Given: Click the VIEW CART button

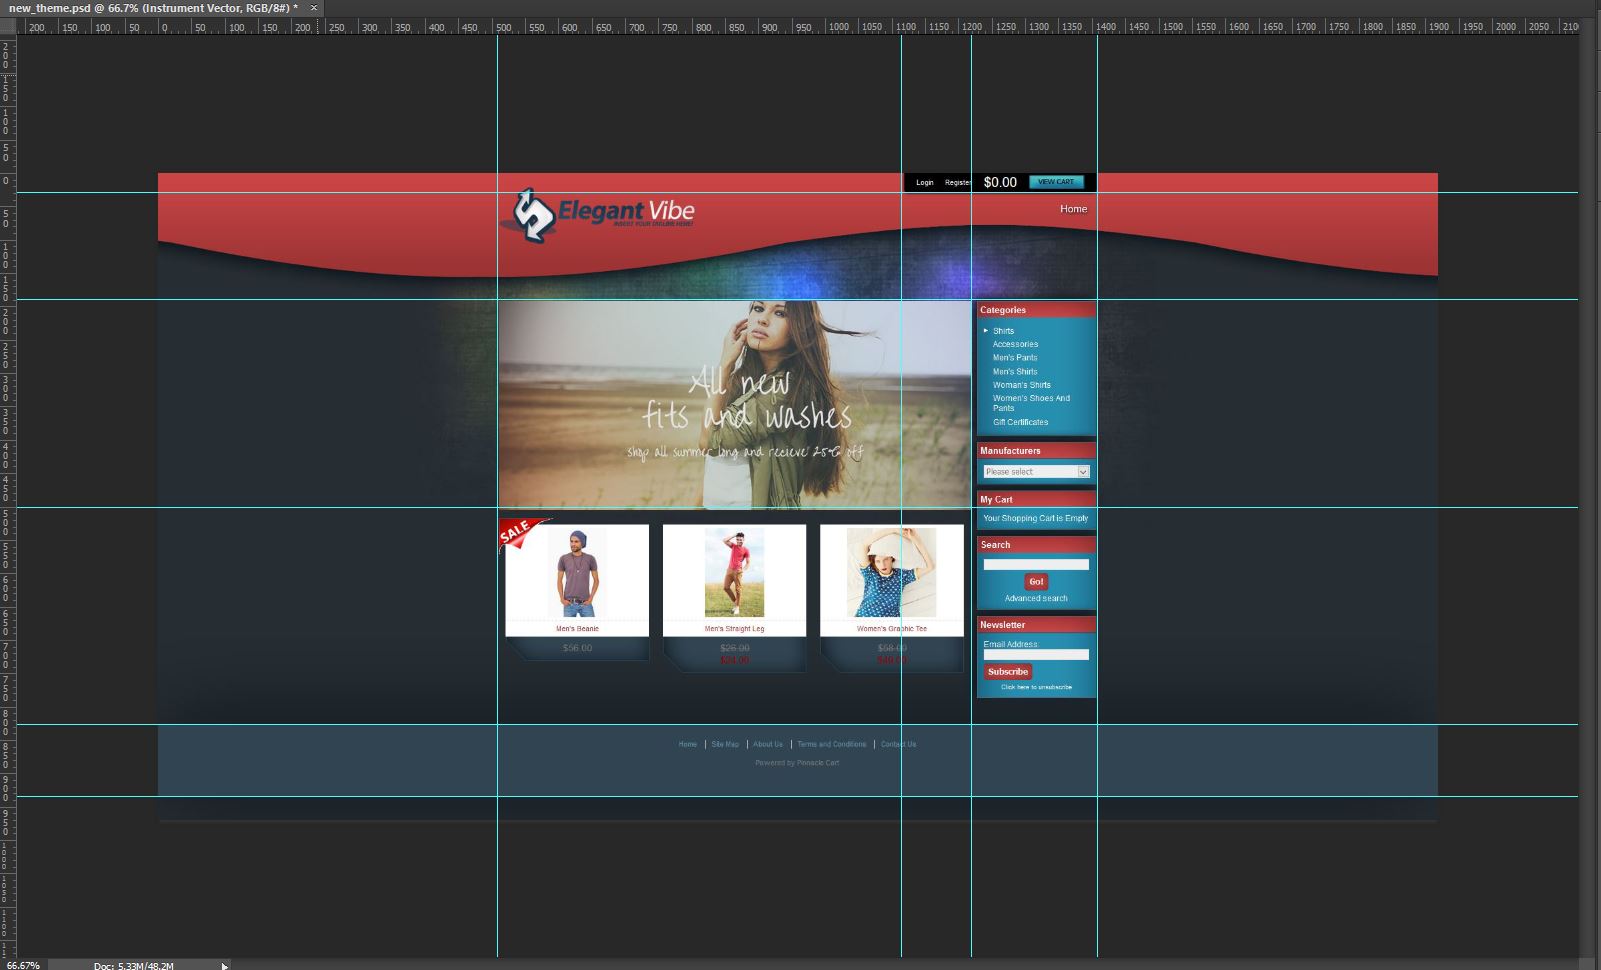Looking at the screenshot, I should 1056,182.
